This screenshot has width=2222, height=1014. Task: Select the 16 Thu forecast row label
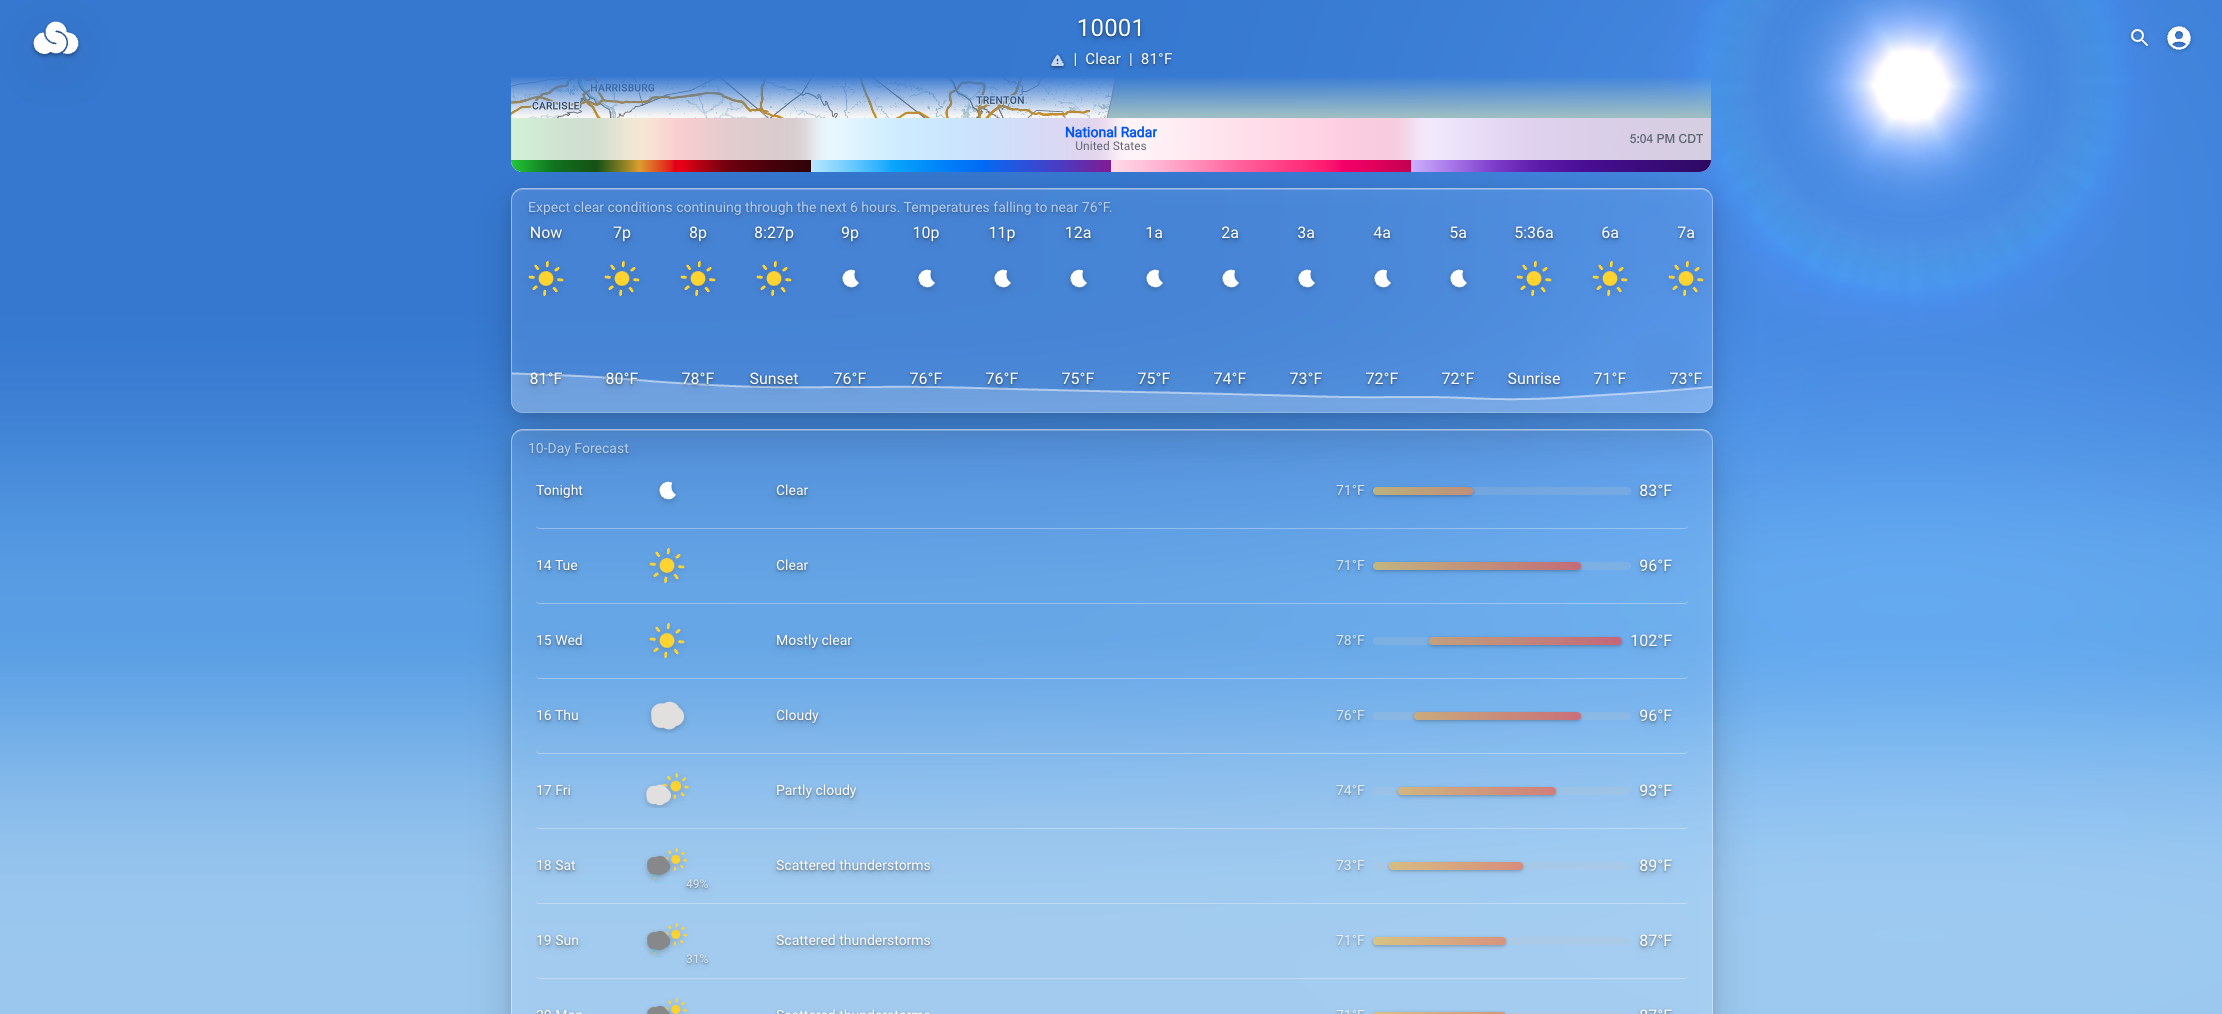(557, 716)
